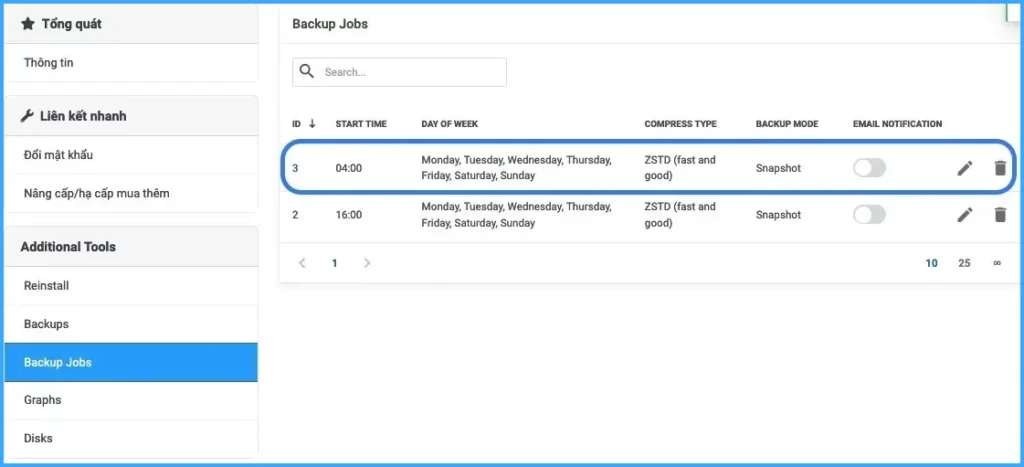Open Graphs in sidebar
The width and height of the screenshot is (1024, 467).
(131, 400)
